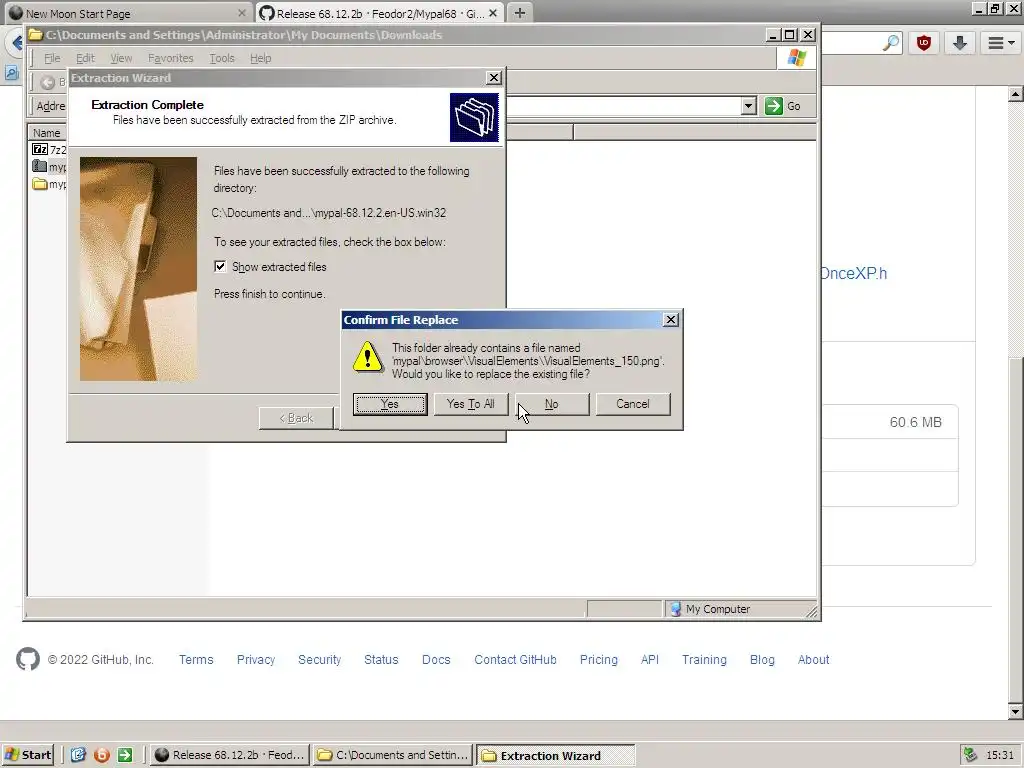
Task: Click the 60.6 MB file size text
Action: [x=916, y=423]
